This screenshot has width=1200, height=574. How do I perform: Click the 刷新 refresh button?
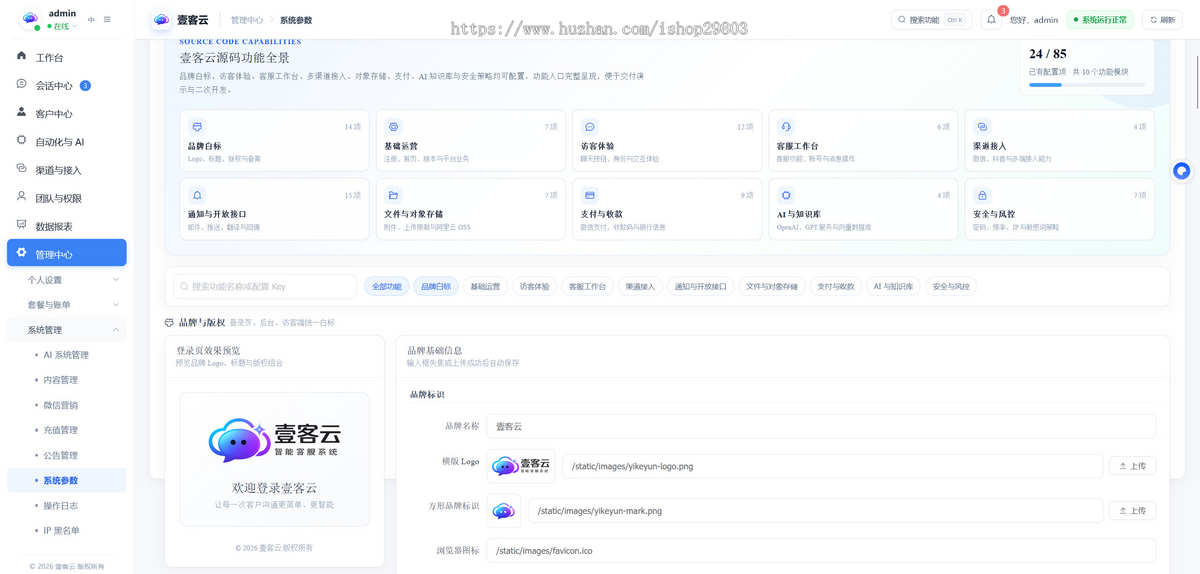pos(1163,19)
